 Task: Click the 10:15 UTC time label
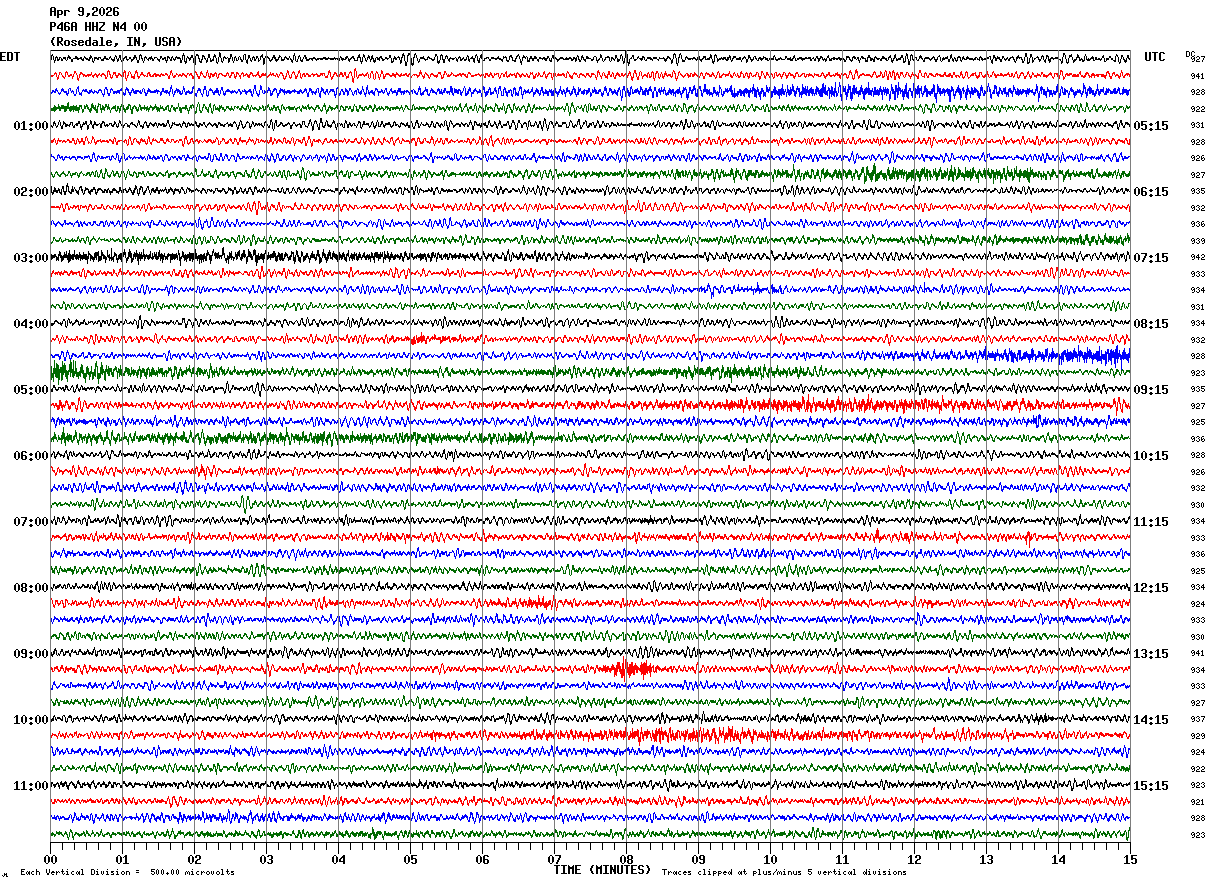1151,456
